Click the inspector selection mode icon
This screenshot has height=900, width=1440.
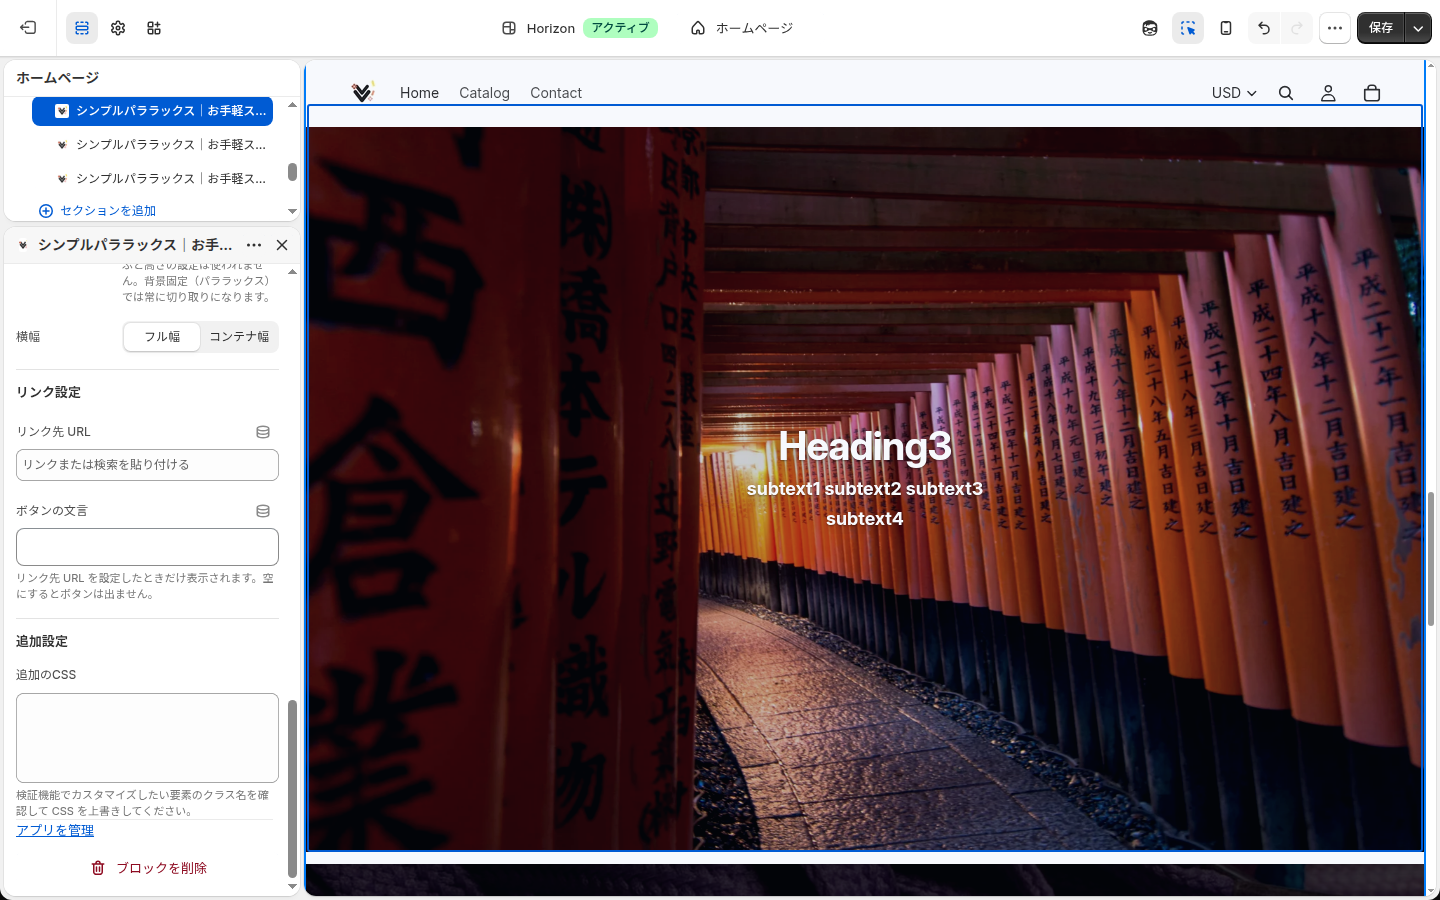(x=1188, y=28)
